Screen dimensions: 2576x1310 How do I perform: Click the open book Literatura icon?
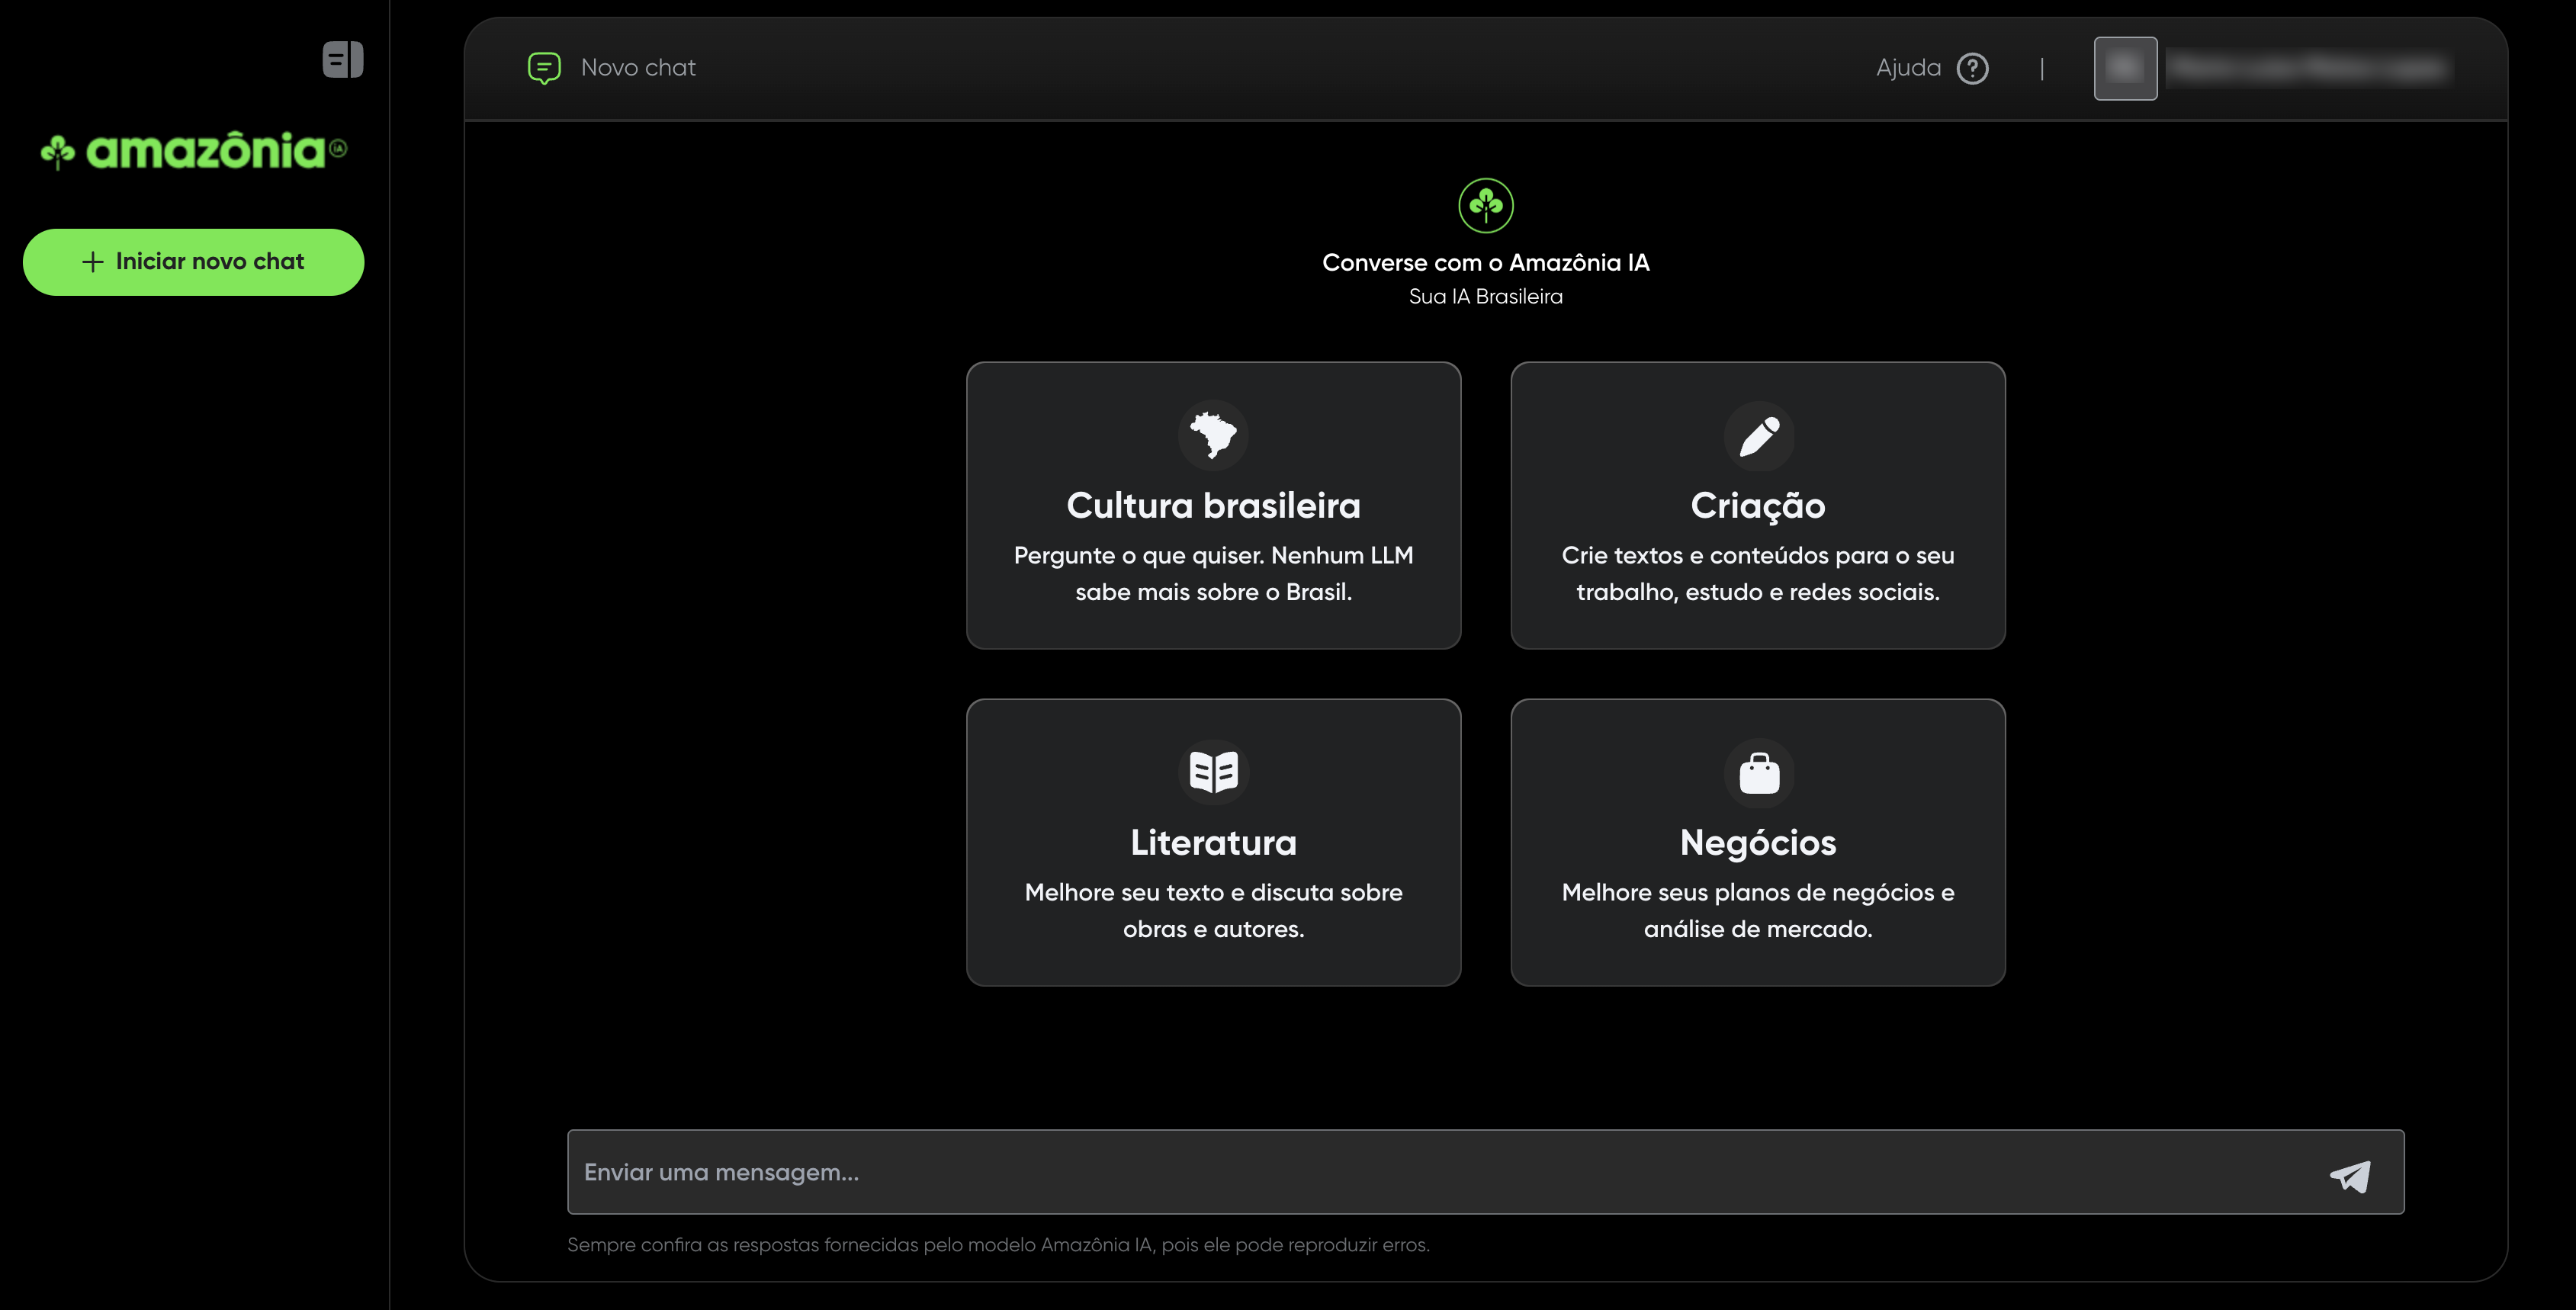coord(1213,772)
